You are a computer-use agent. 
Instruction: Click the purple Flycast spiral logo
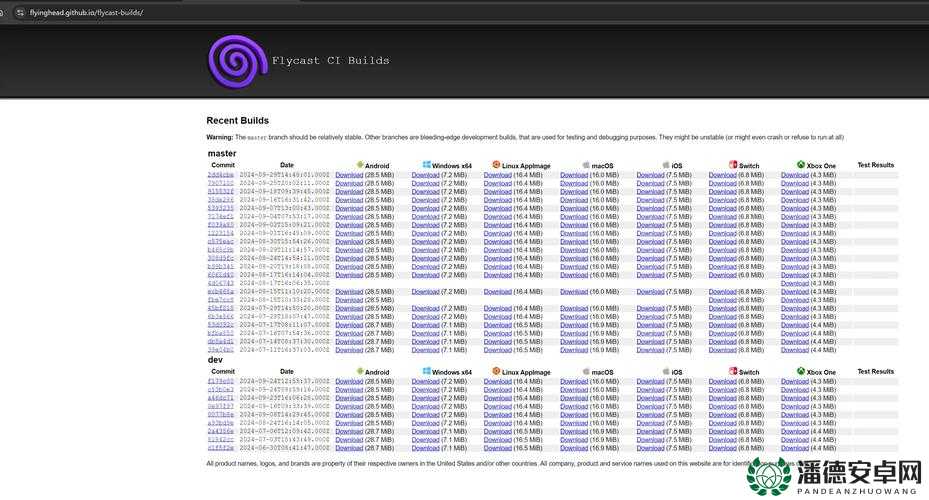pyautogui.click(x=237, y=61)
